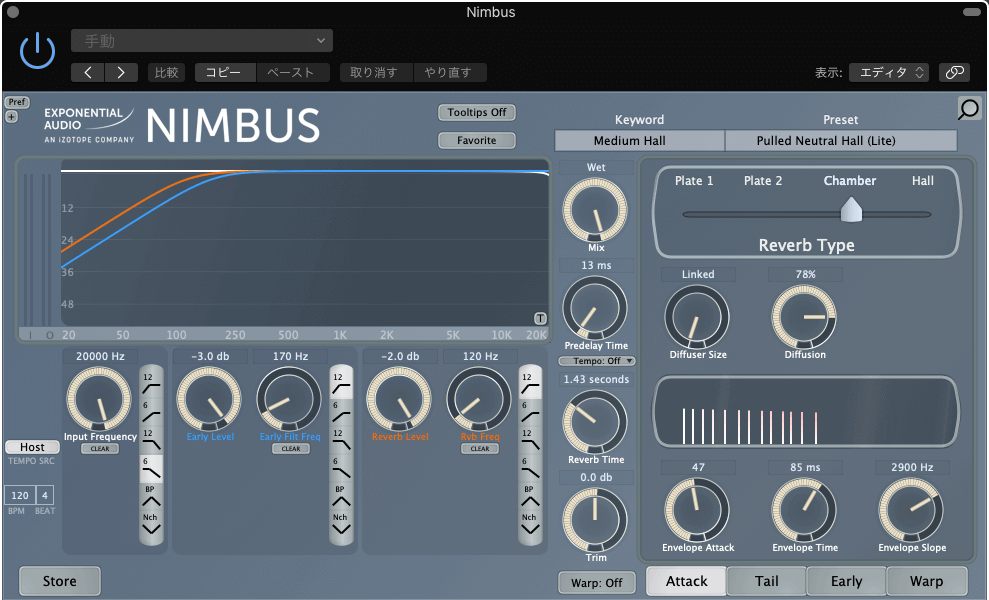
Task: Select 12 dB high-pass on early filter
Action: point(341,382)
